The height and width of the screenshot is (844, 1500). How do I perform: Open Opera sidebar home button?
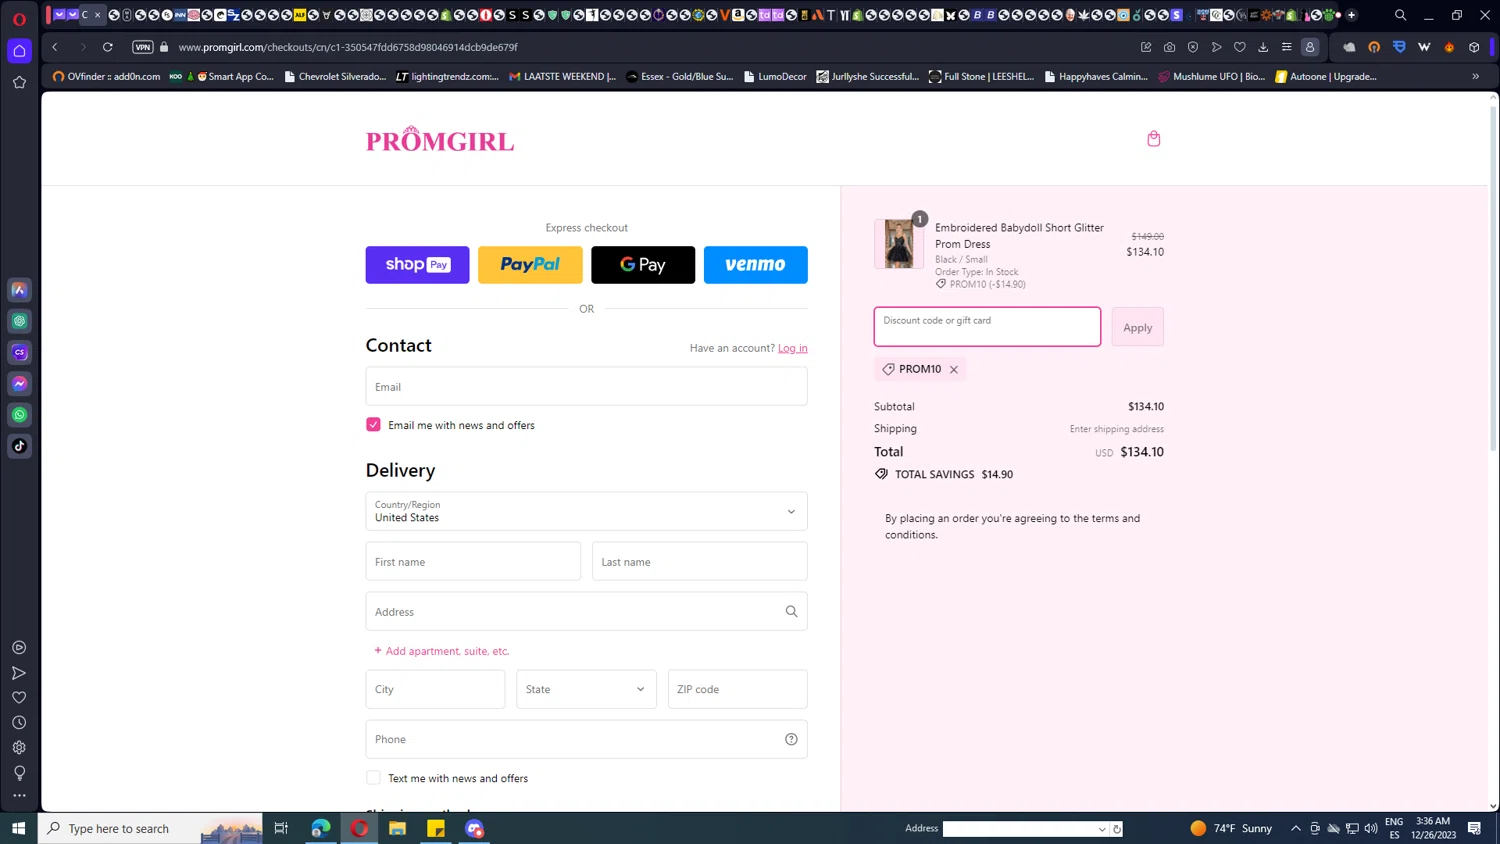(19, 51)
